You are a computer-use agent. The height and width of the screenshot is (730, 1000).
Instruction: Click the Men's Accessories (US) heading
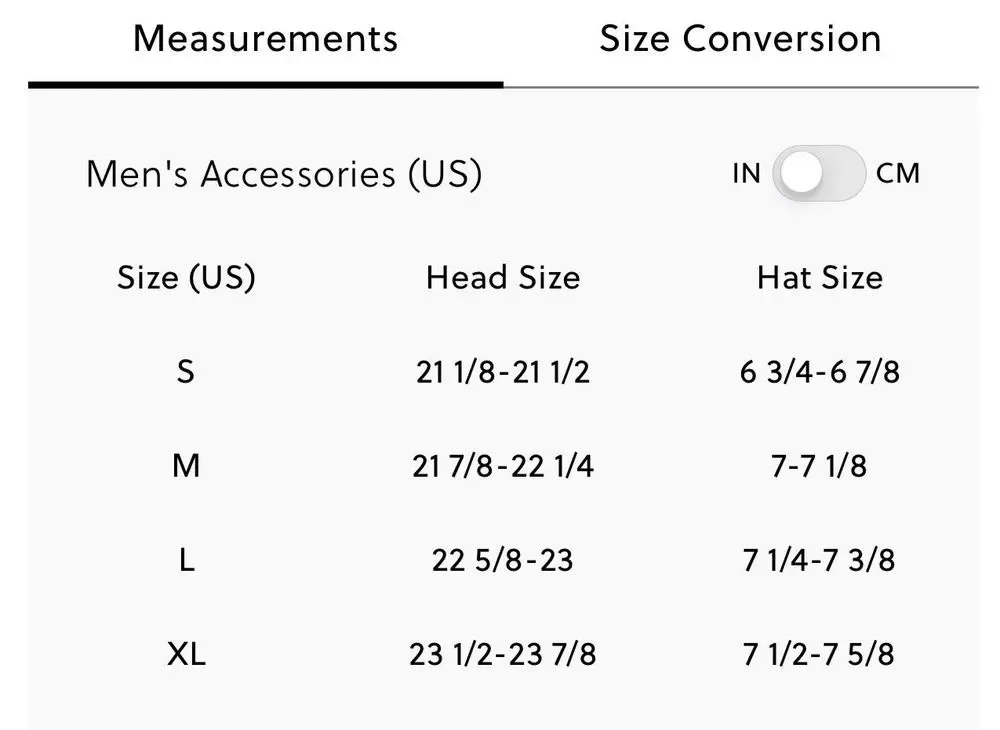pos(284,174)
